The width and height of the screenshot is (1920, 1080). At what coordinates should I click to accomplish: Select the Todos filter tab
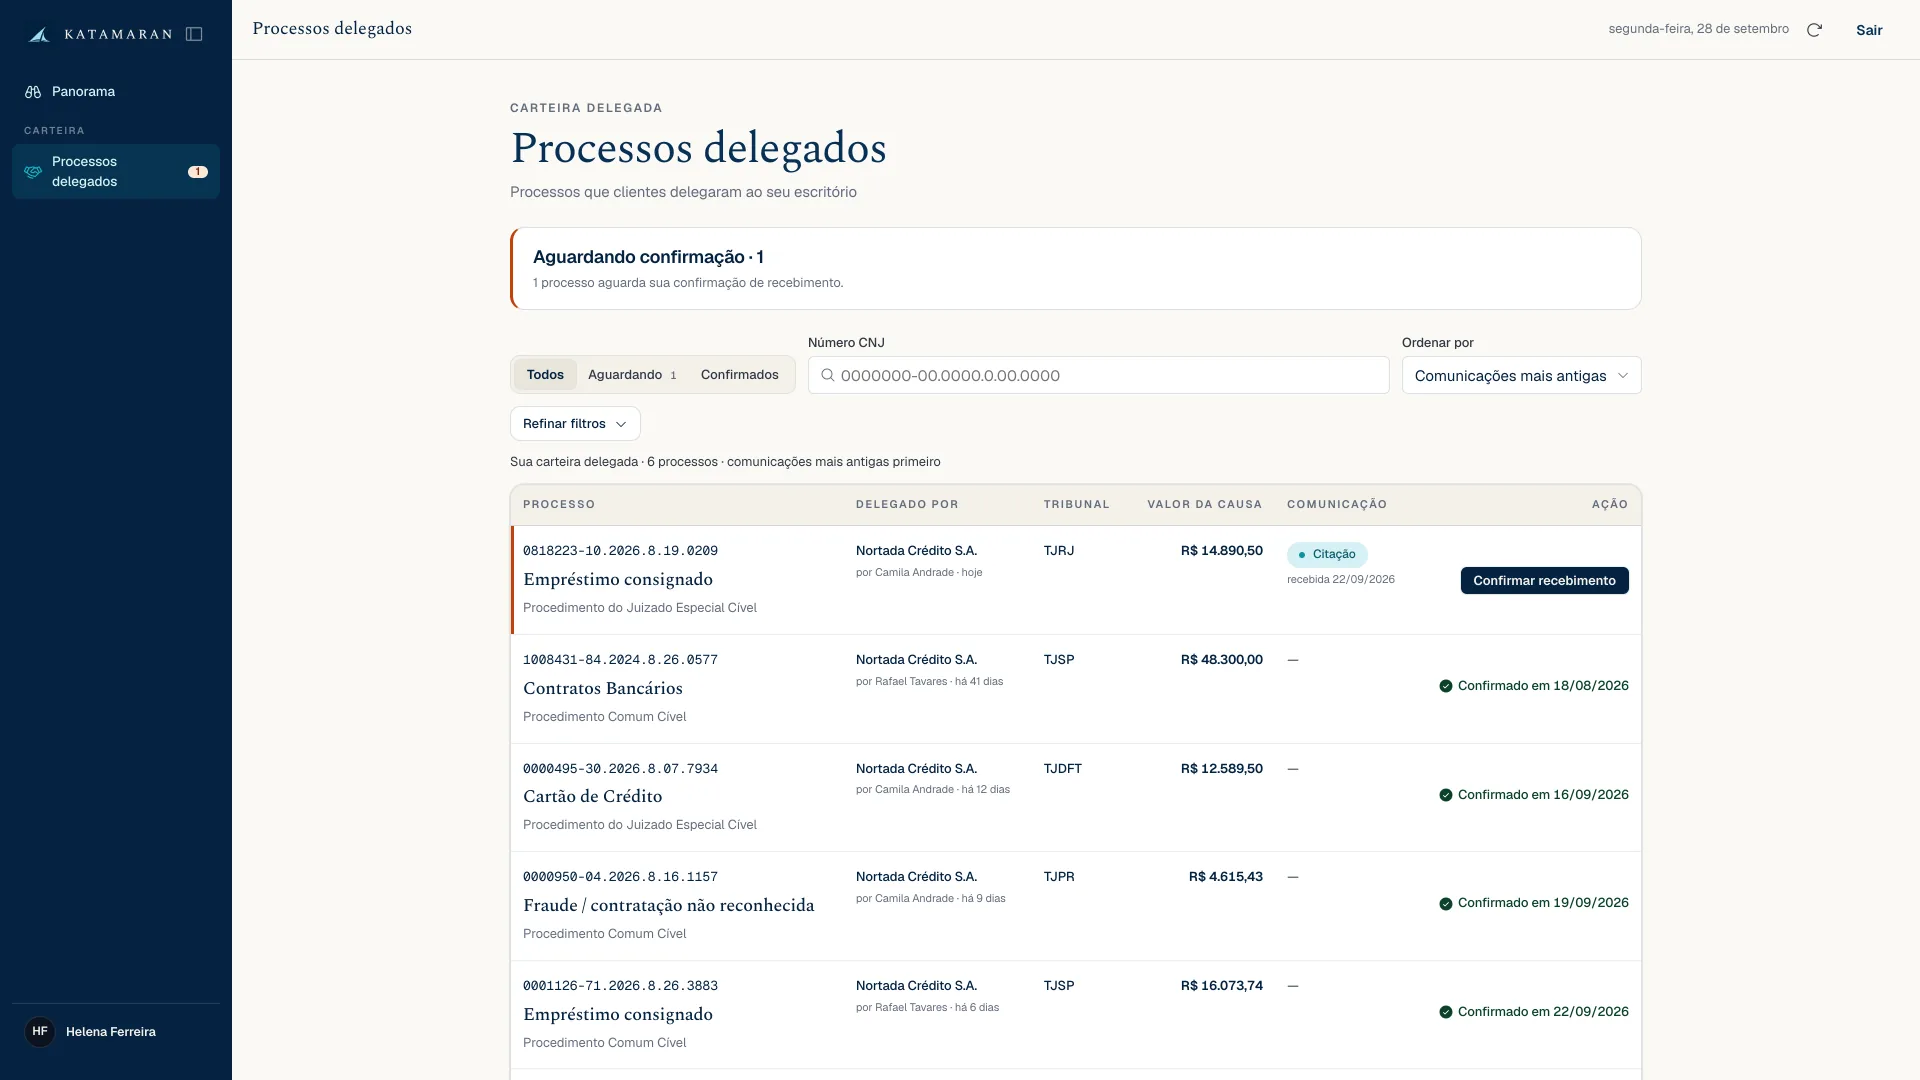545,375
